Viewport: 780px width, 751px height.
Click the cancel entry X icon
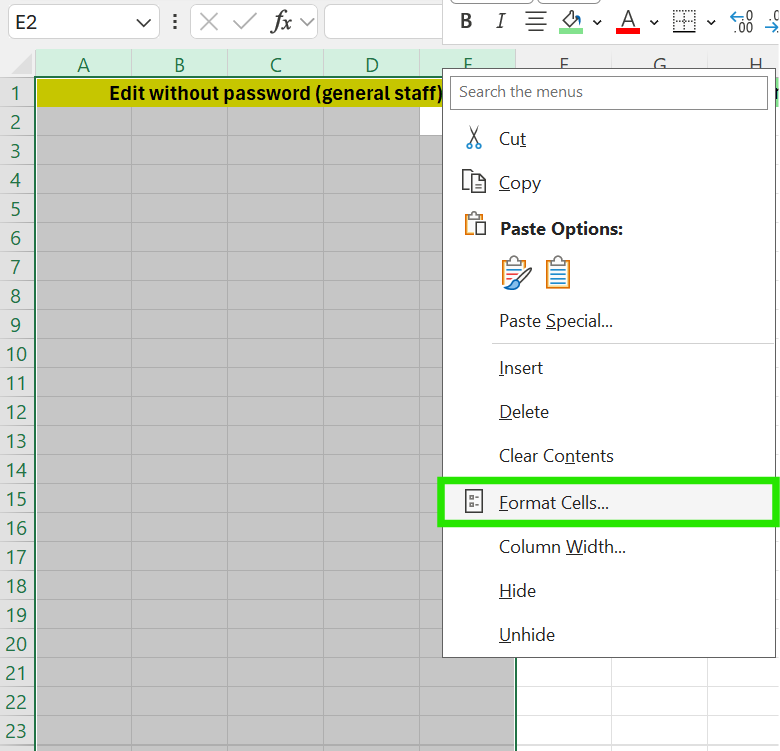[x=208, y=22]
